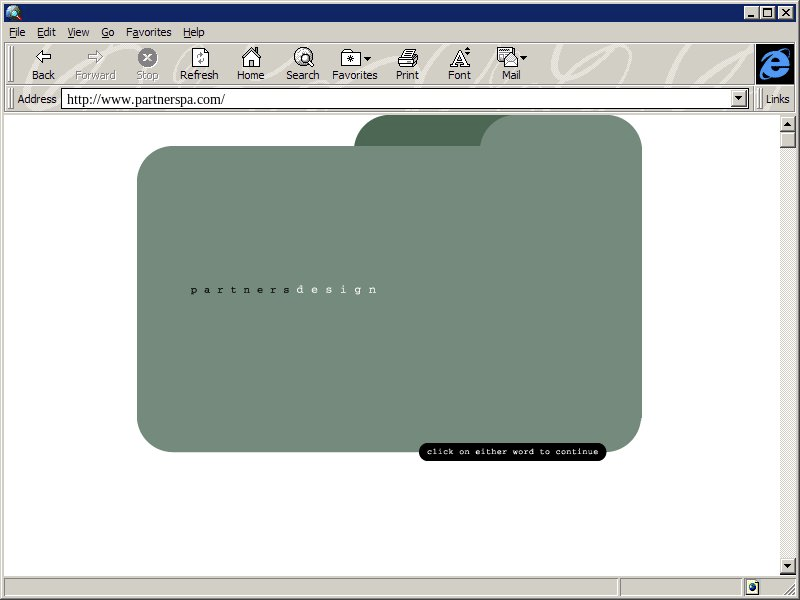Image resolution: width=800 pixels, height=600 pixels.
Task: Click the Internet Explorer logo icon
Action: [774, 64]
